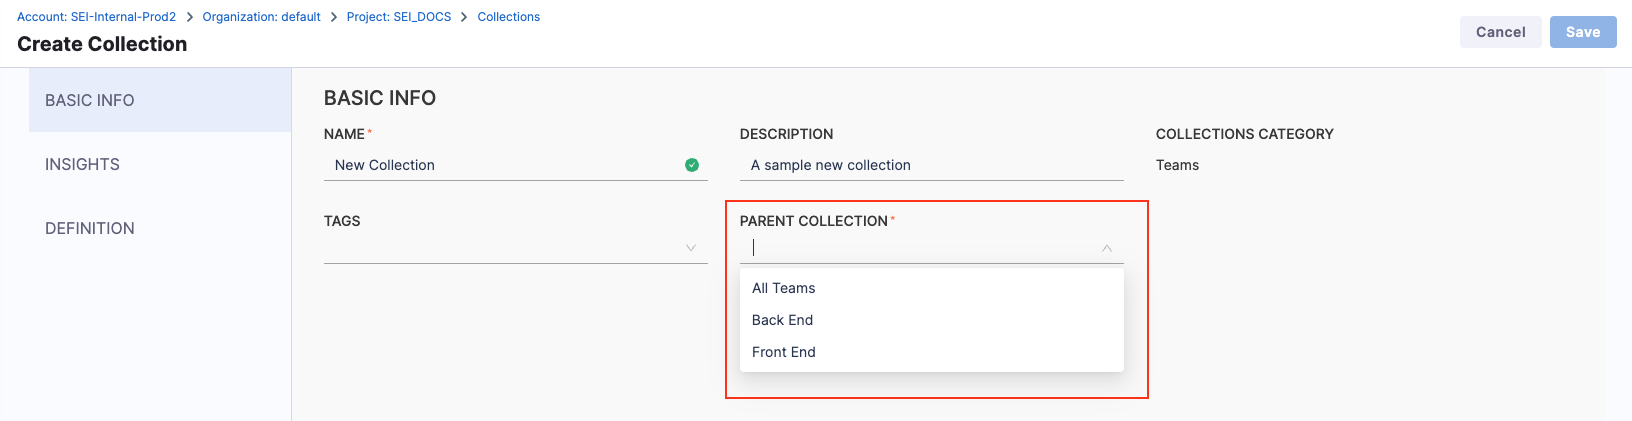Screen dimensions: 1632x421
Task: Open Account: SEI-Internal-Prod2 breadcrumb link
Action: (x=96, y=17)
